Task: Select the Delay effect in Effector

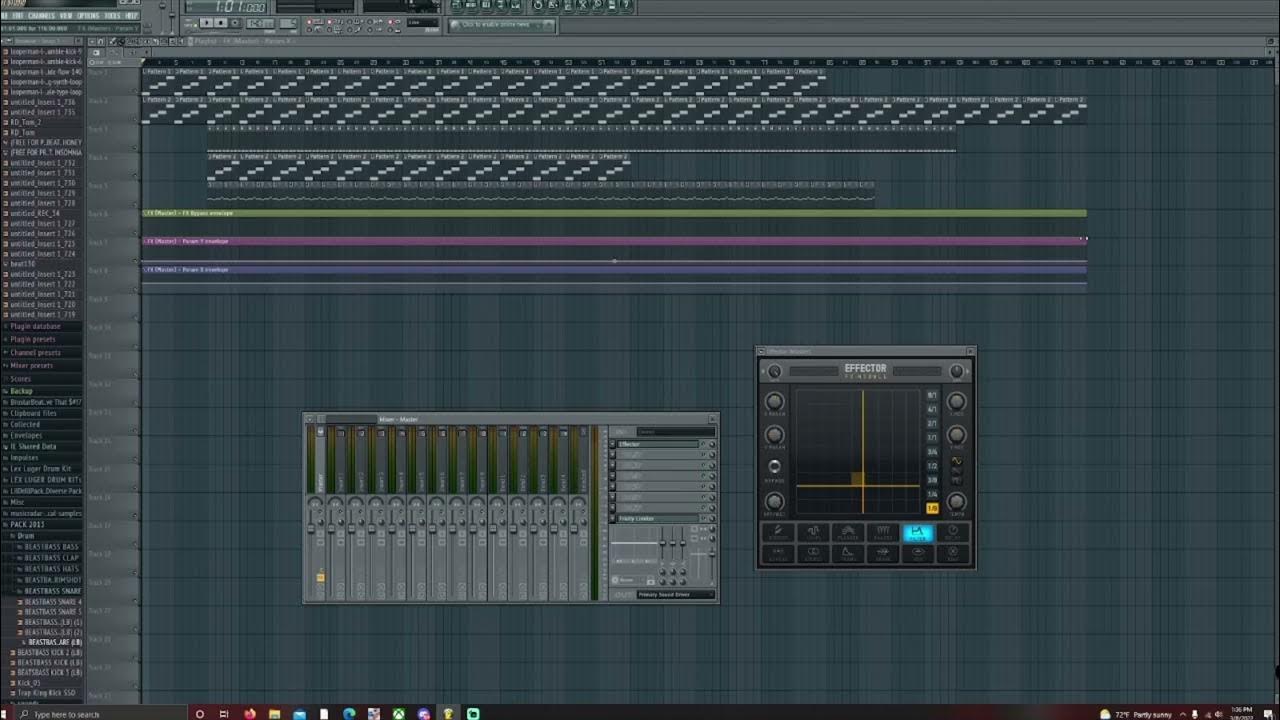Action: pos(954,533)
